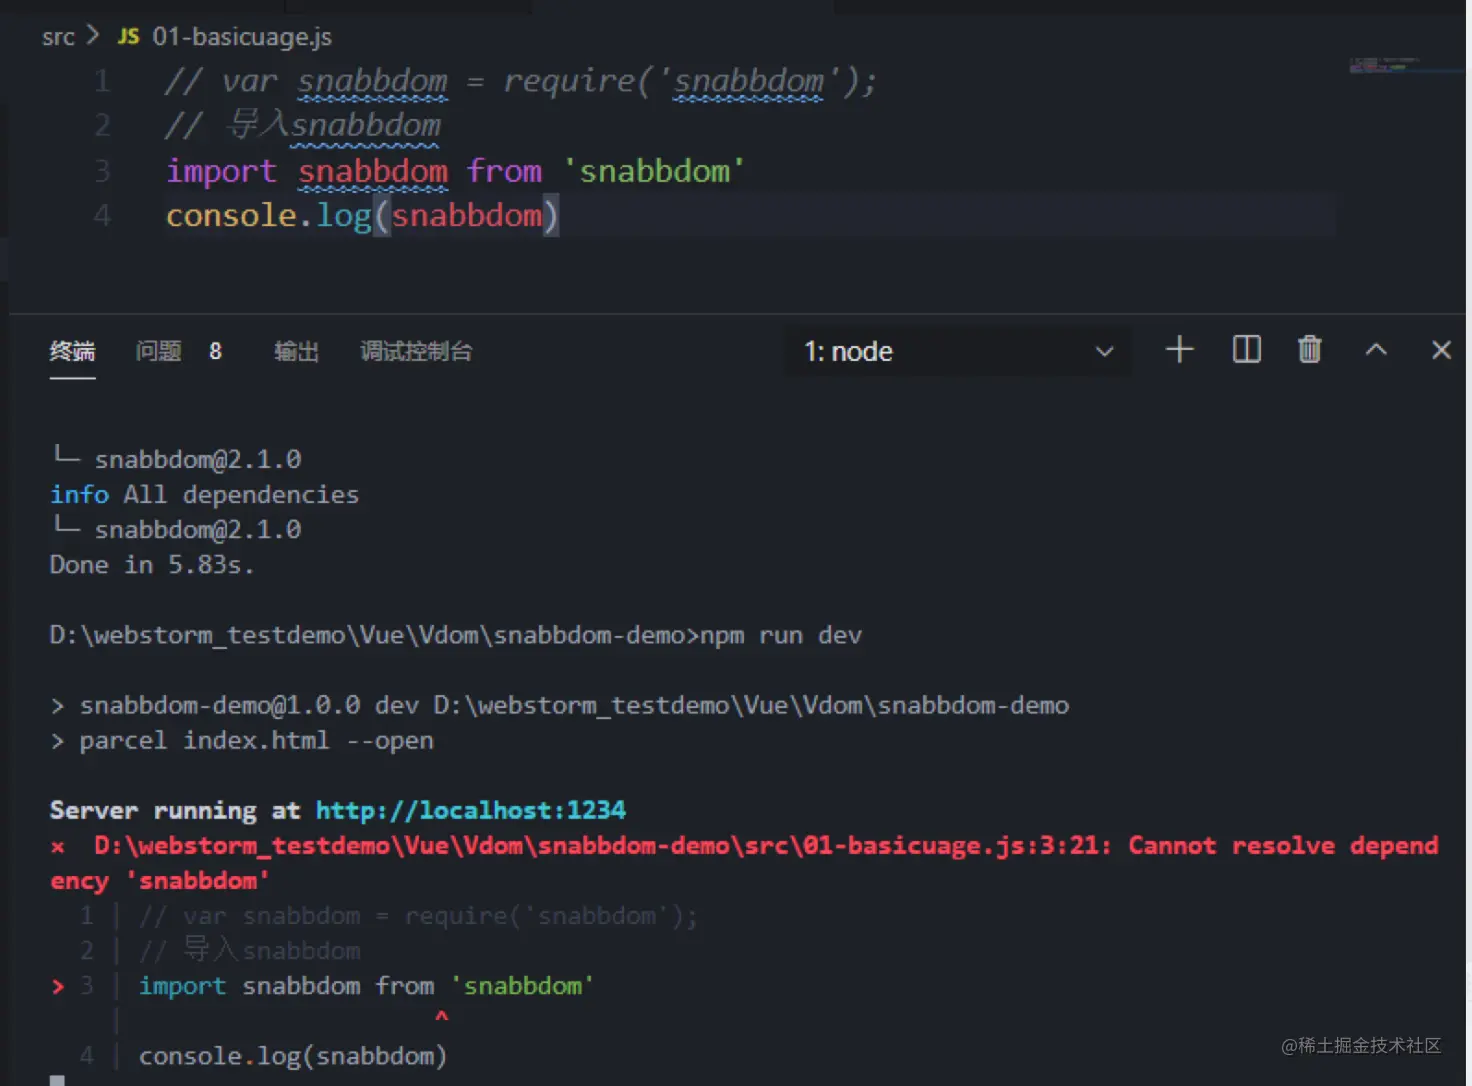
Task: Click the JS file icon in breadcrumb
Action: pyautogui.click(x=128, y=37)
